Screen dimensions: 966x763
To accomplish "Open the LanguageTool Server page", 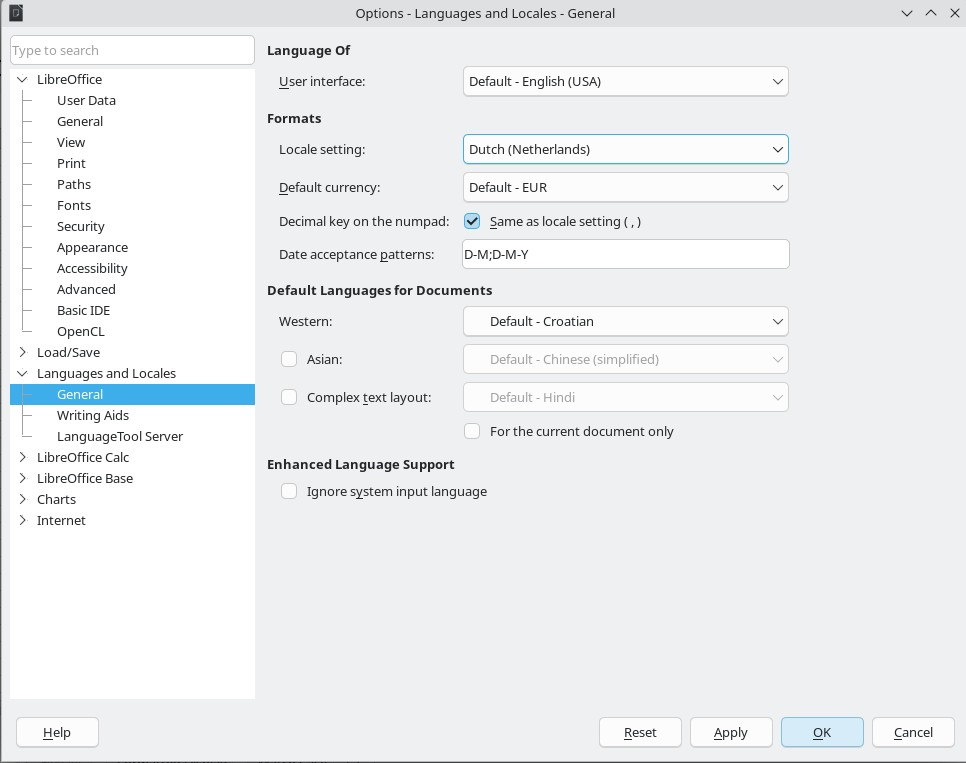I will point(120,436).
